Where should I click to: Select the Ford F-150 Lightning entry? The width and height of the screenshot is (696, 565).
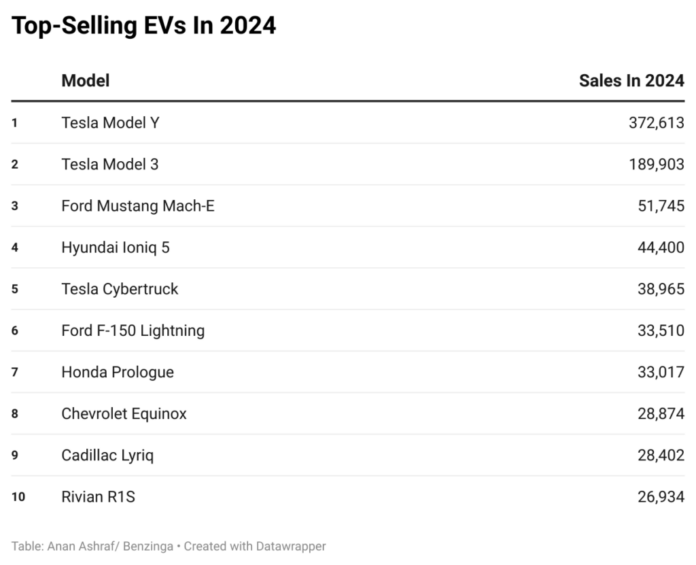click(x=133, y=330)
